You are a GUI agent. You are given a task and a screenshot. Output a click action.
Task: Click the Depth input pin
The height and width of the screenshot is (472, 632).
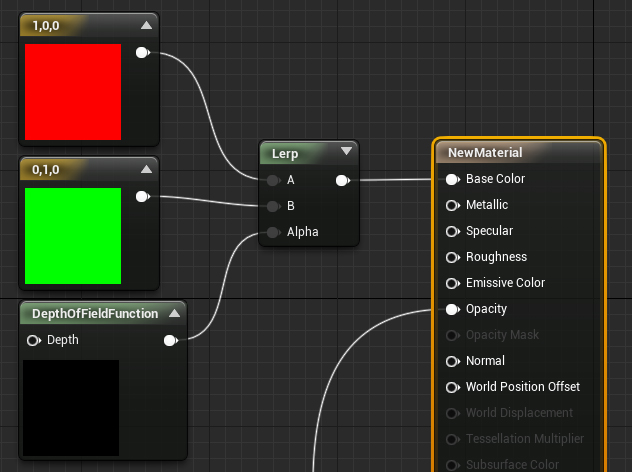tap(34, 341)
